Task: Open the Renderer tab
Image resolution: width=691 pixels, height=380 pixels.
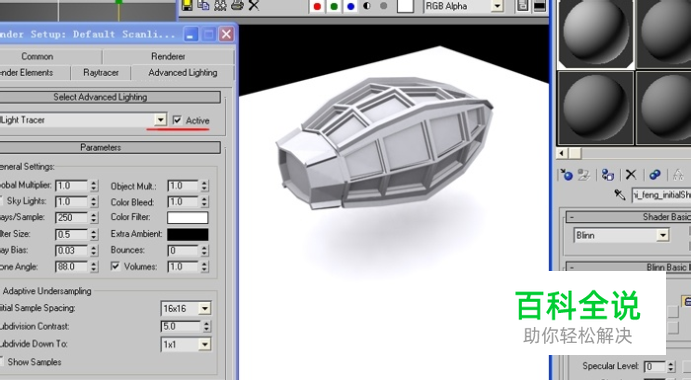Action: click(168, 56)
